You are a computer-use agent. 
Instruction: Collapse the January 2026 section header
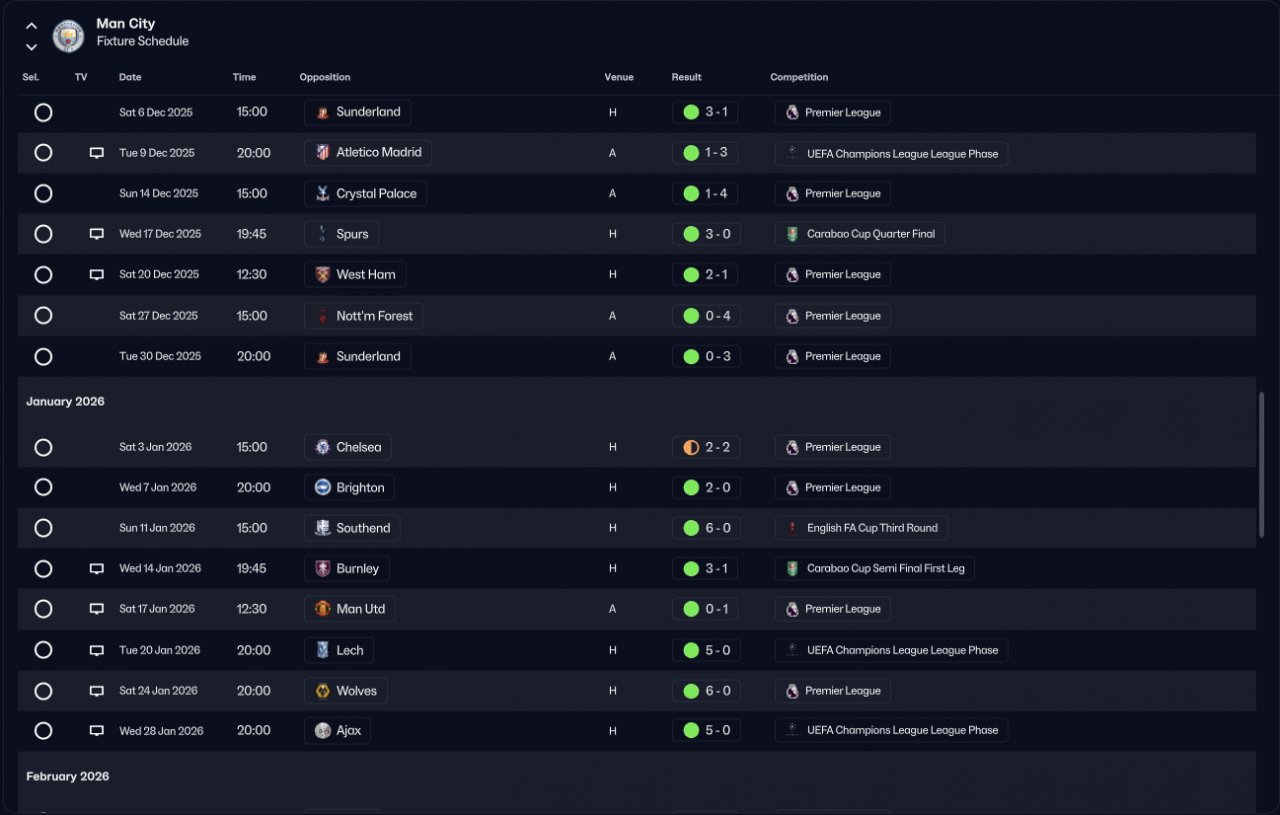click(65, 401)
